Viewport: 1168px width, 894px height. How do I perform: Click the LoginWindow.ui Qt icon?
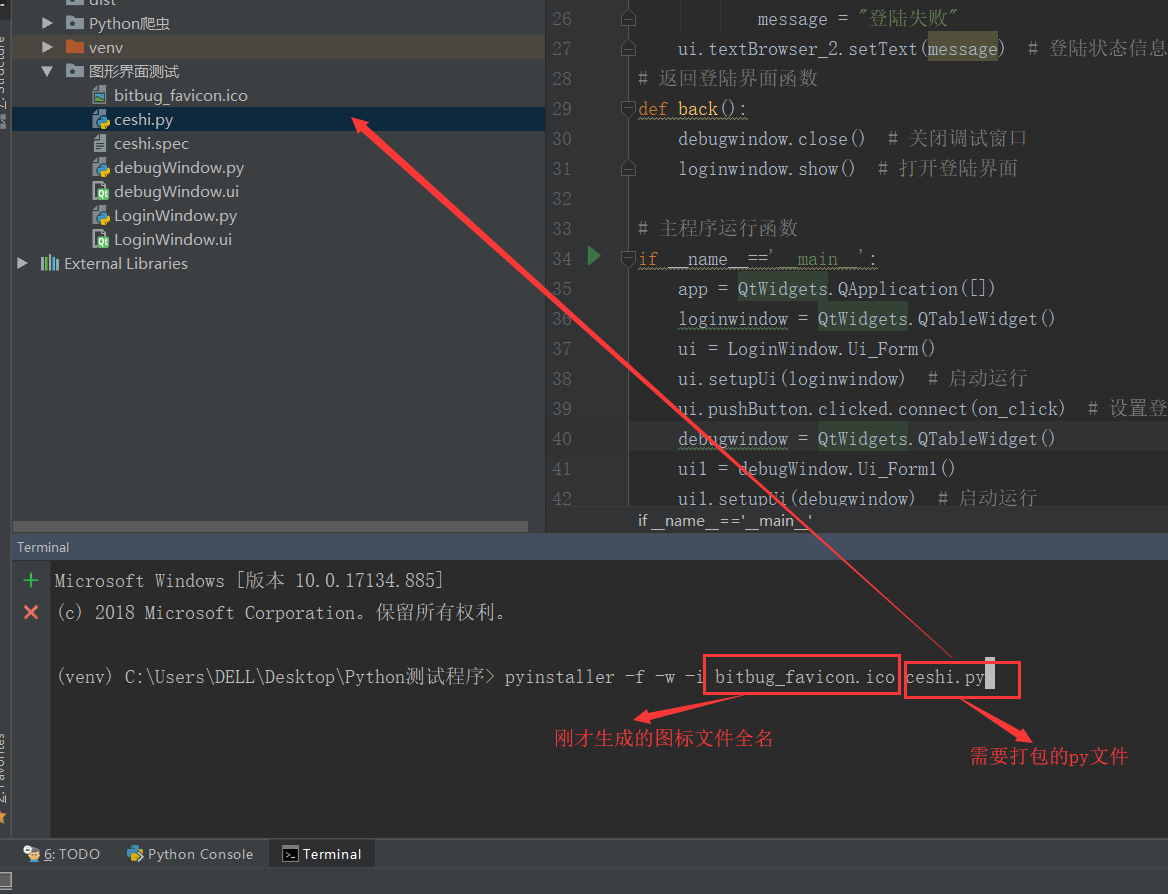[x=101, y=239]
